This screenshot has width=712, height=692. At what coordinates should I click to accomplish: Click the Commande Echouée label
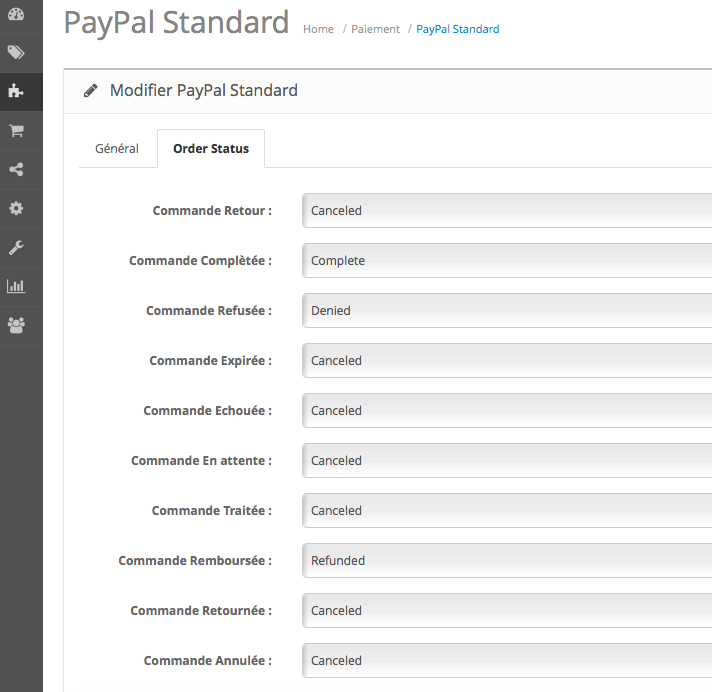[208, 410]
